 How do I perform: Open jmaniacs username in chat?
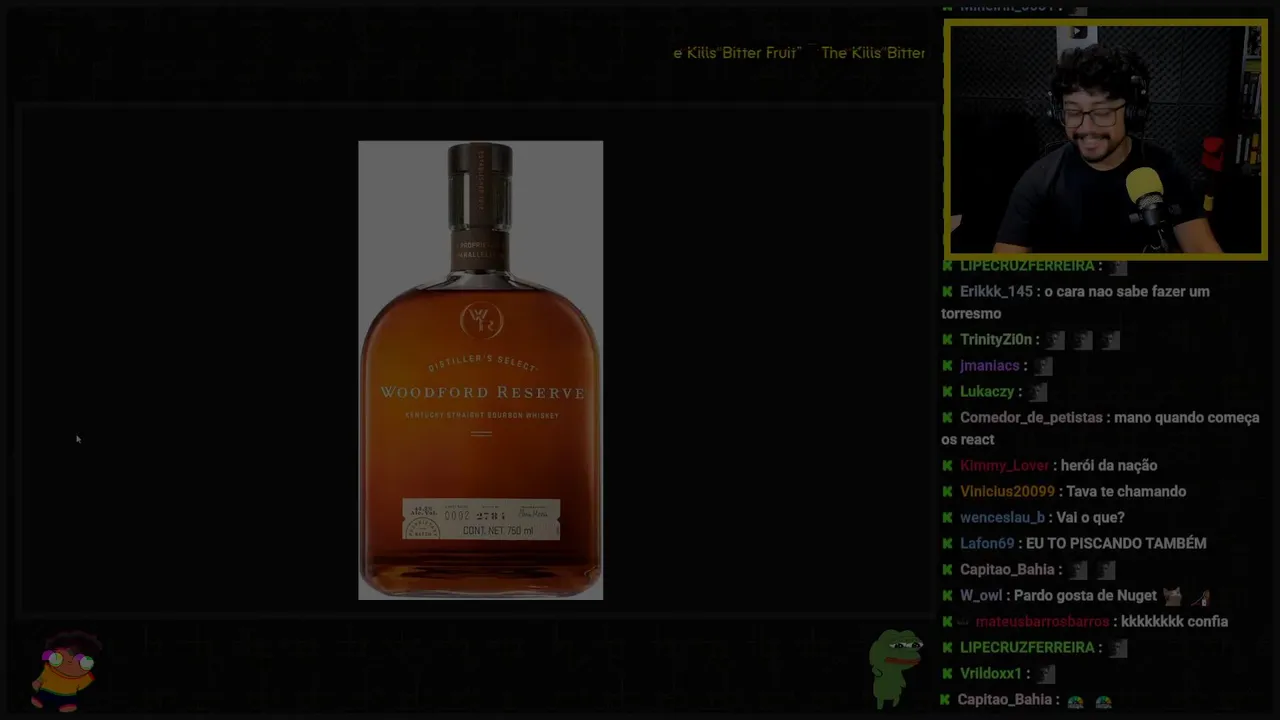click(x=989, y=366)
